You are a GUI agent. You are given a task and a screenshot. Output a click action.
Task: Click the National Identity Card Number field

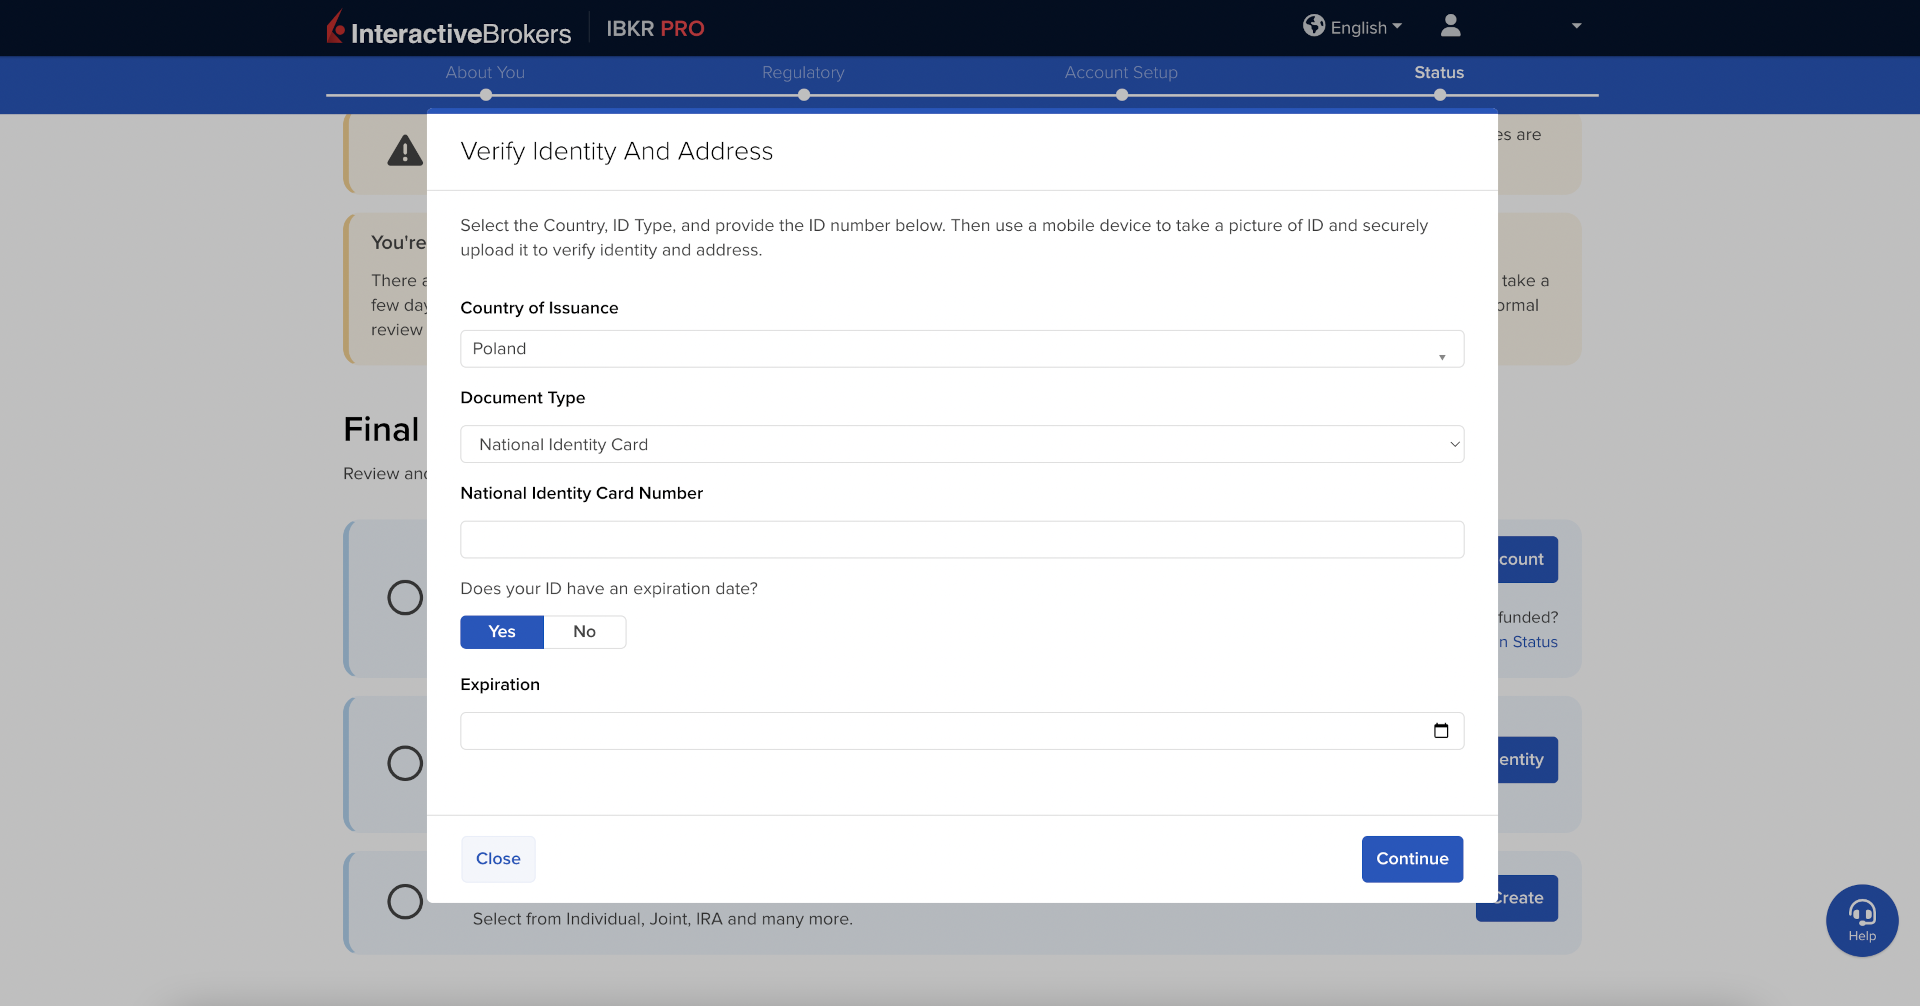point(961,540)
